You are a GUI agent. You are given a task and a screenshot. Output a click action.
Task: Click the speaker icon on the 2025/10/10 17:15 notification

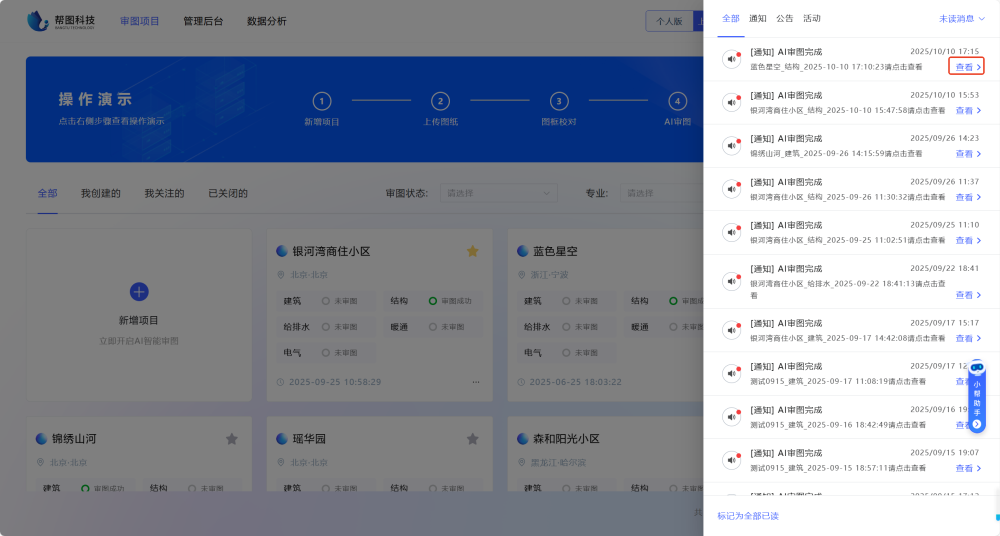732,60
